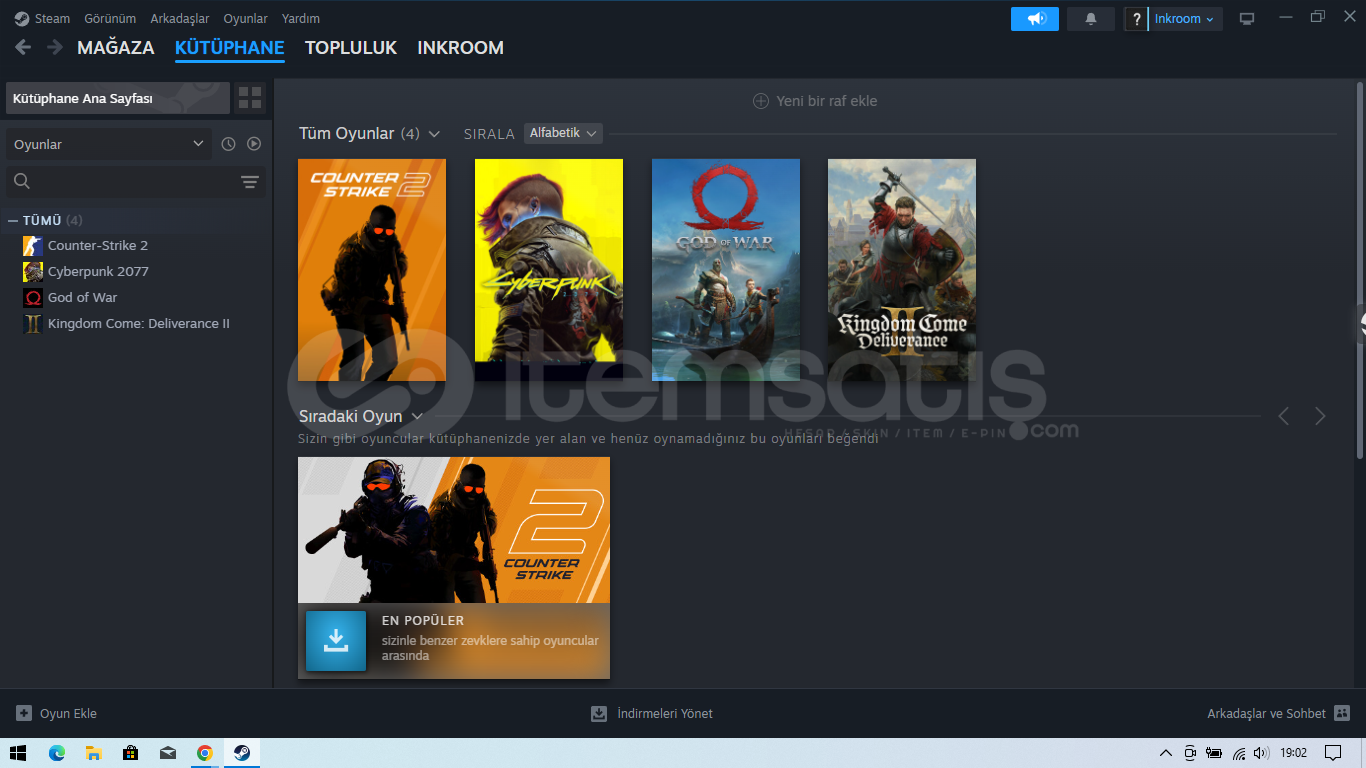Image resolution: width=1366 pixels, height=768 pixels.
Task: Go to the TOPLULUK tab
Action: point(351,47)
